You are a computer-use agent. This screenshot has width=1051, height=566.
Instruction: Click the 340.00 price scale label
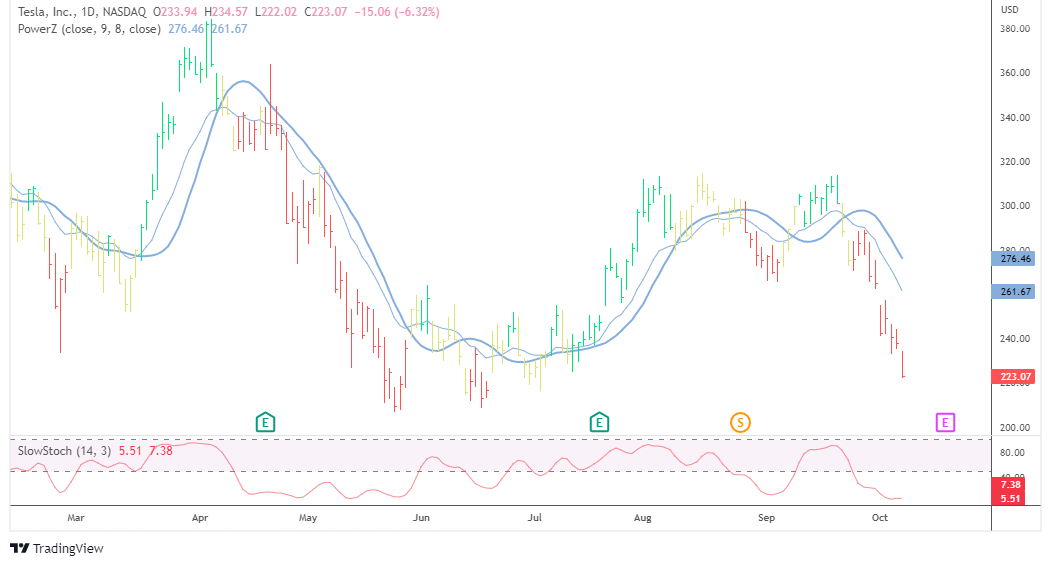pos(1015,117)
